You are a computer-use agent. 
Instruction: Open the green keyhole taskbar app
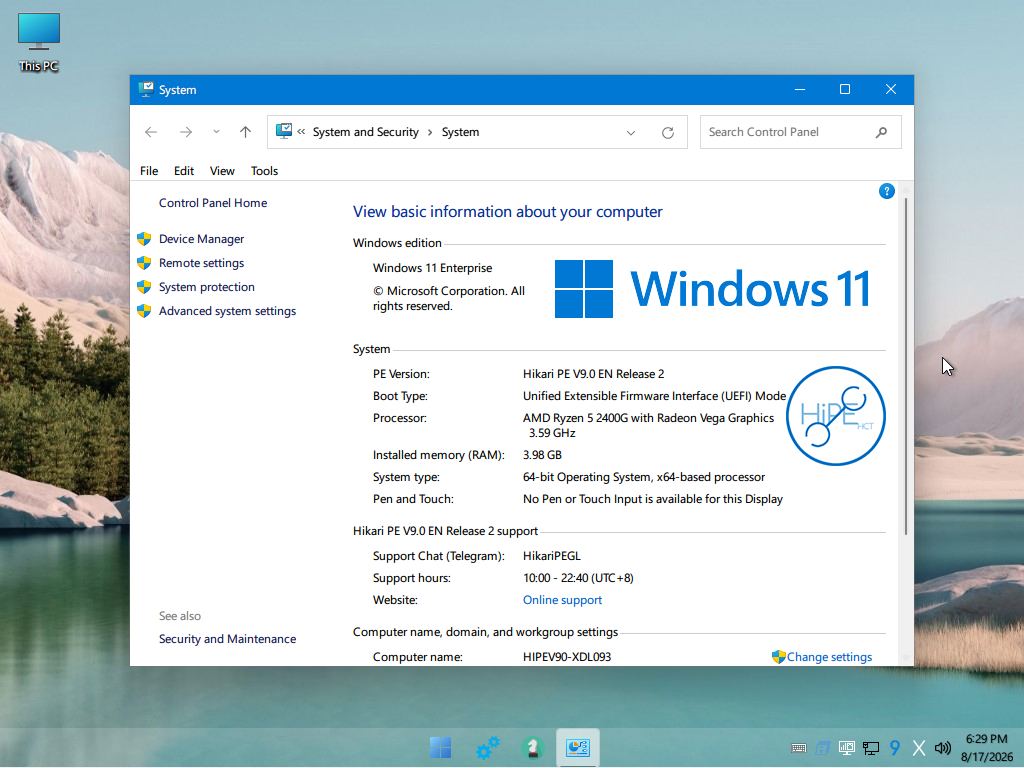532,748
